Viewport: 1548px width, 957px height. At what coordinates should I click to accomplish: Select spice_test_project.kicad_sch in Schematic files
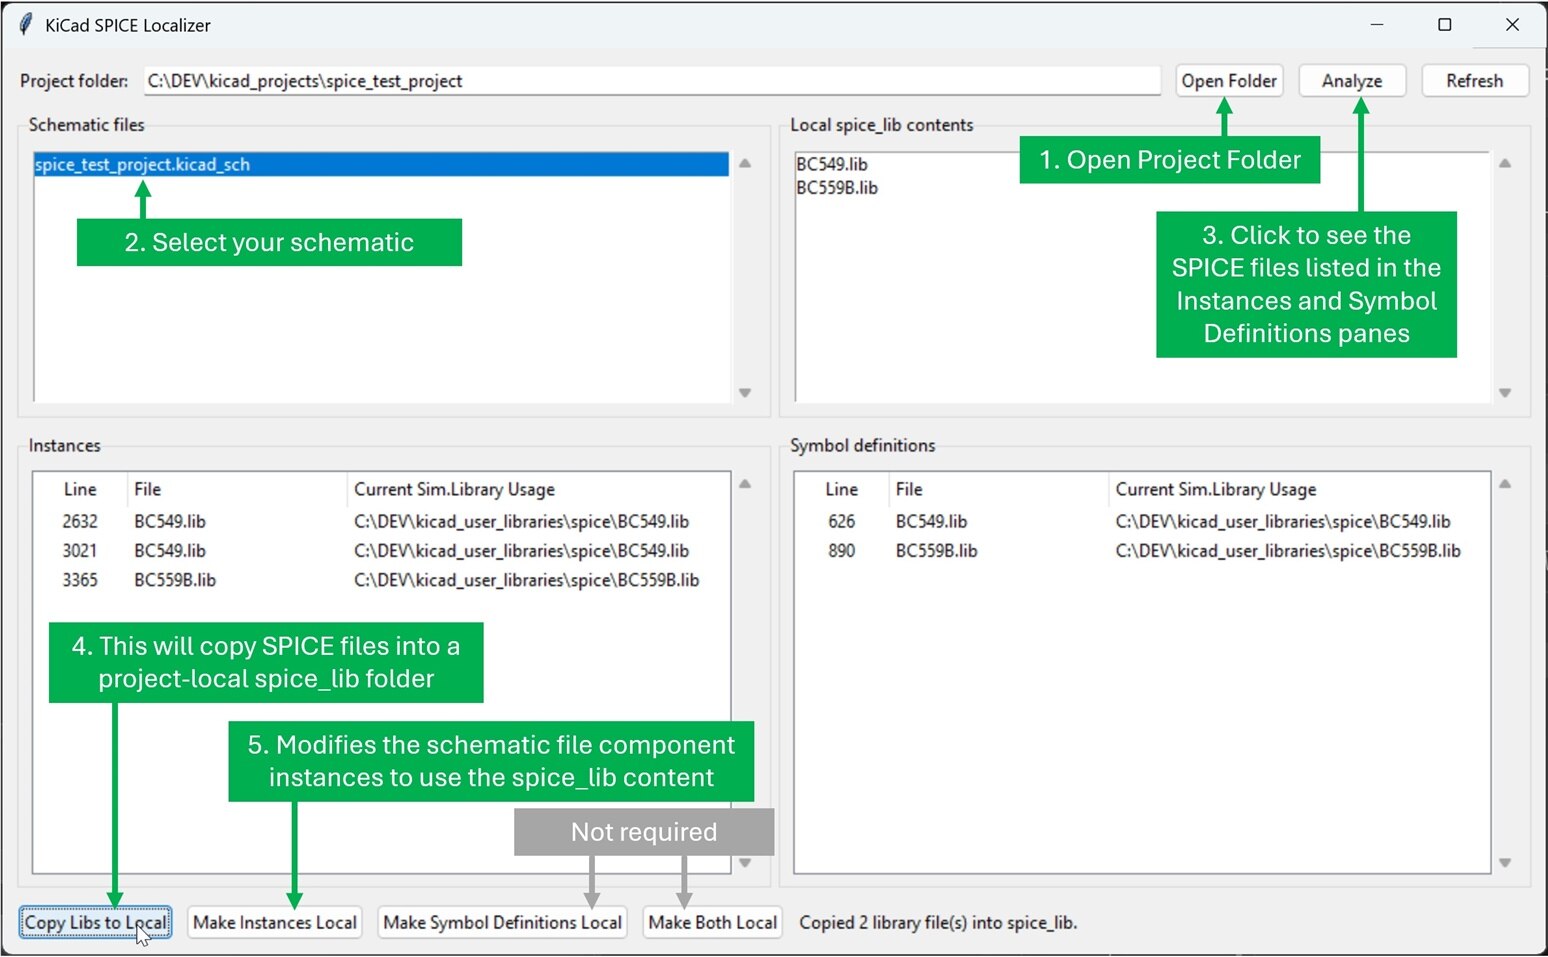click(381, 164)
